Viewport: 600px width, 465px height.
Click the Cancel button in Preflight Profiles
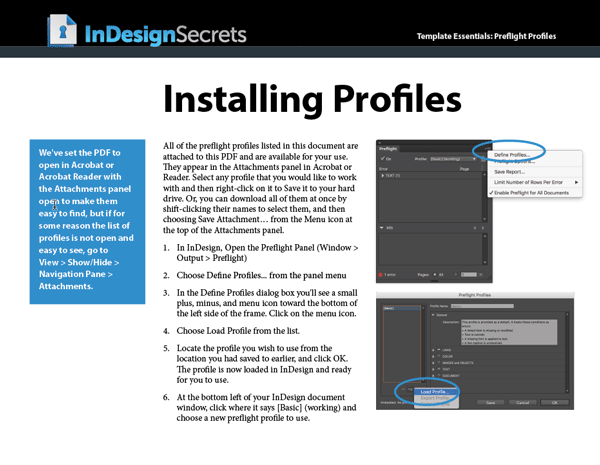tap(523, 403)
